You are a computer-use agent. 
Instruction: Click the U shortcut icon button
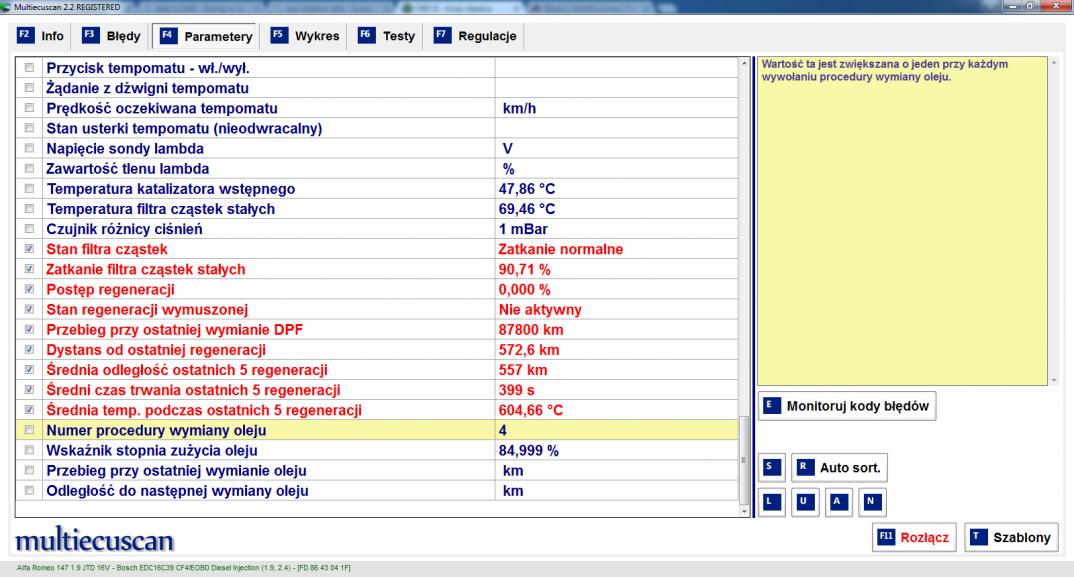click(x=803, y=500)
